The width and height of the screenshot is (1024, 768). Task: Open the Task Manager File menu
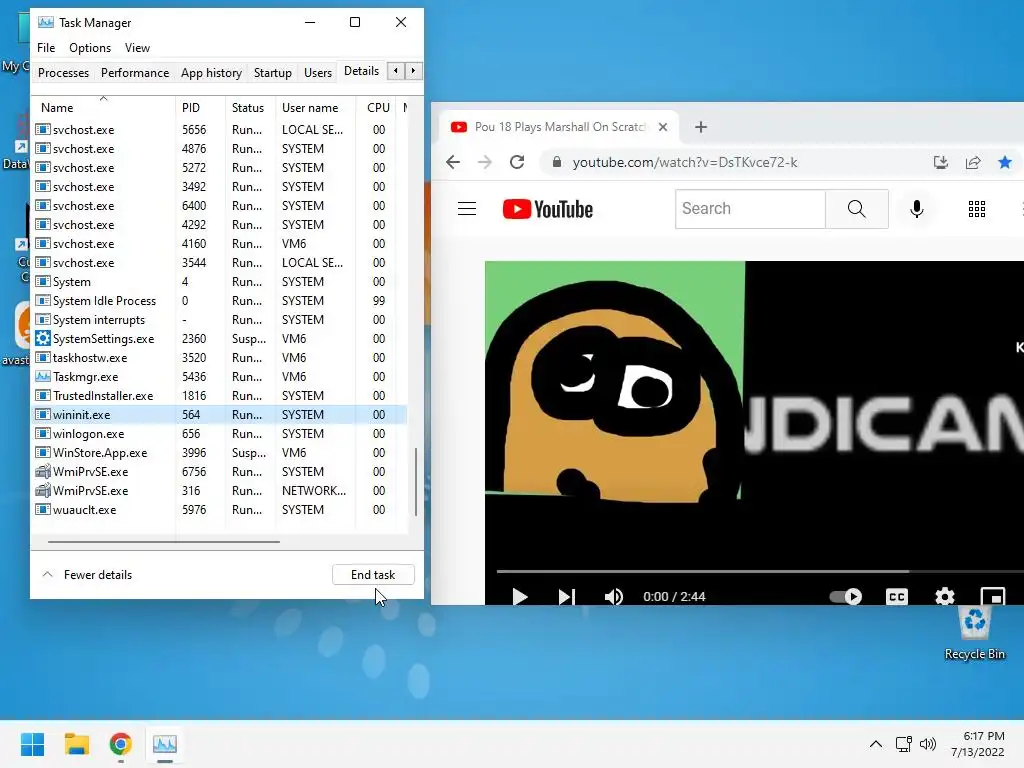[46, 48]
